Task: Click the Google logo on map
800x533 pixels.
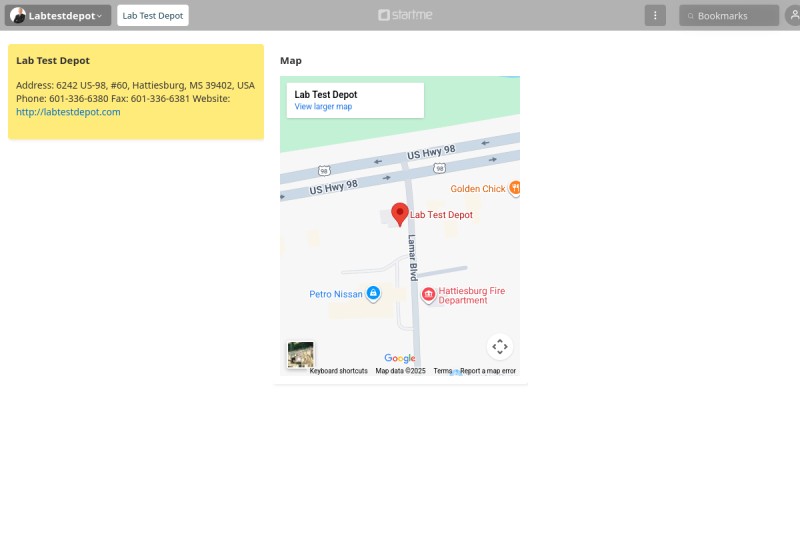Action: tap(399, 358)
